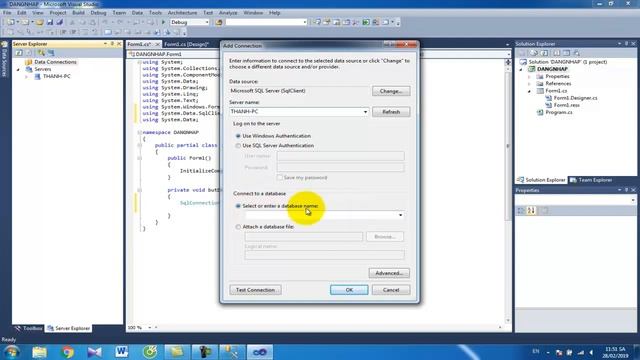Toggle Save my password checkbox
Image resolution: width=640 pixels, height=360 pixels.
pos(280,178)
